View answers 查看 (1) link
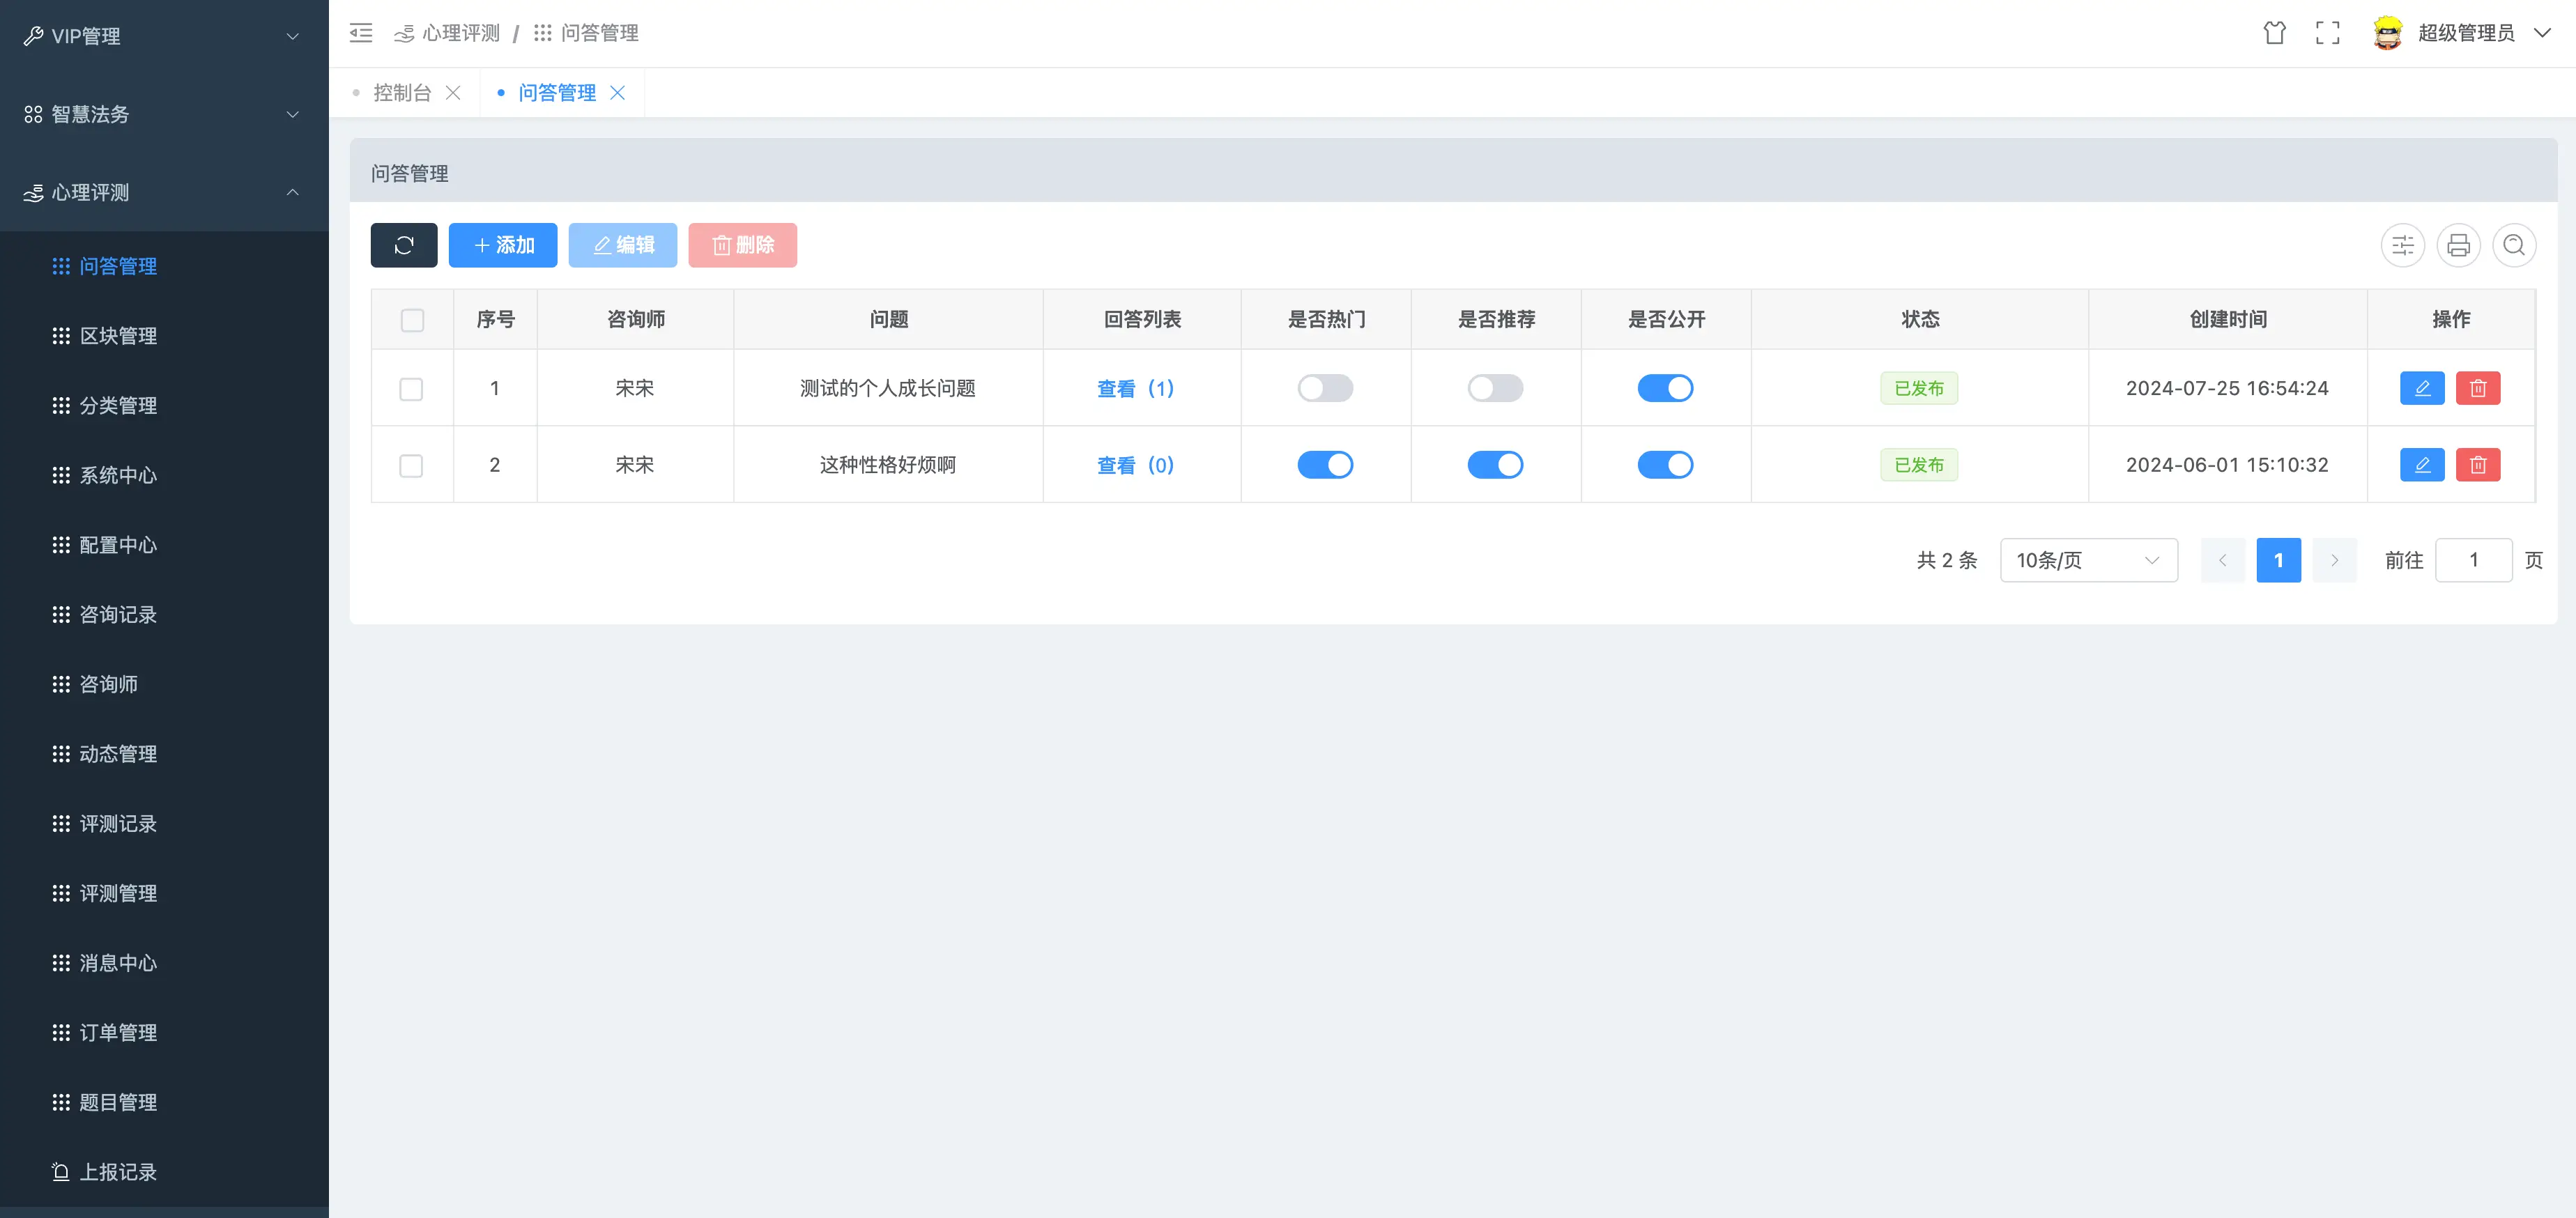The image size is (2576, 1218). tap(1135, 388)
